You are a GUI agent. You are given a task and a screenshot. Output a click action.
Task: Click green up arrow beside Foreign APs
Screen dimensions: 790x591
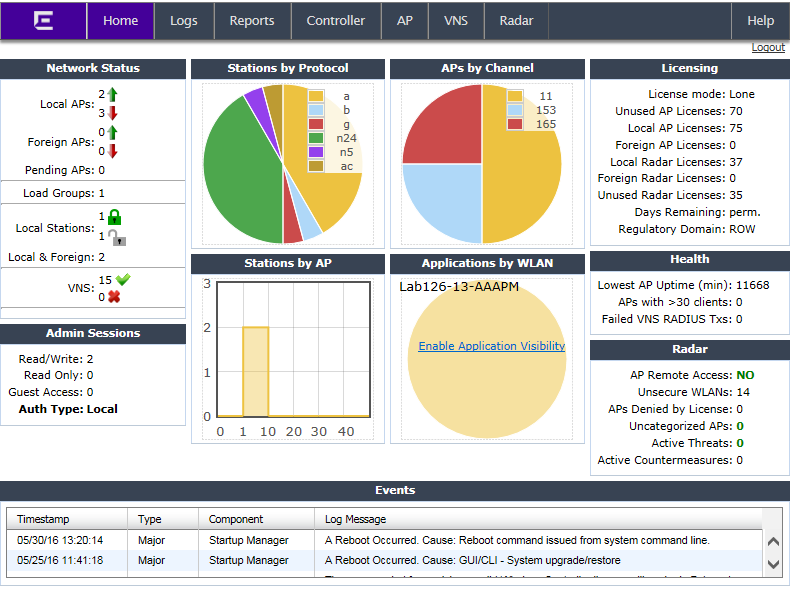click(x=113, y=132)
